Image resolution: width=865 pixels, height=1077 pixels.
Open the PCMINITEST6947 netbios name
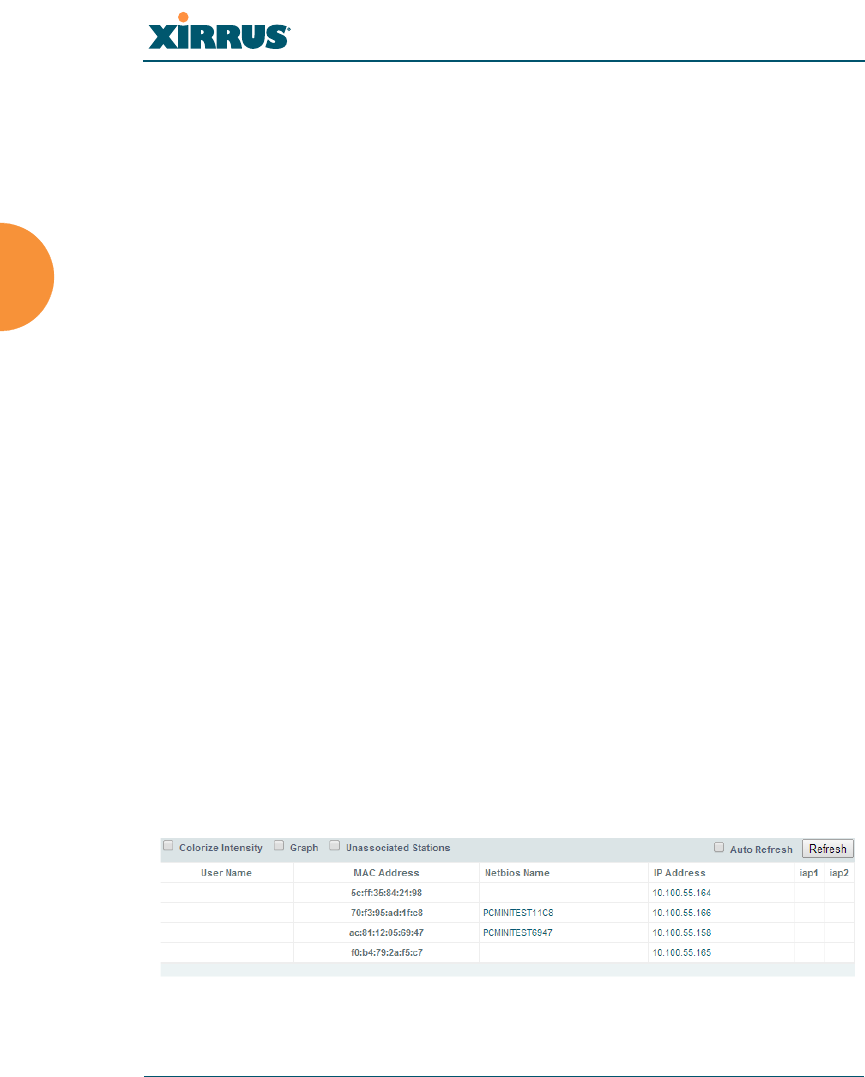517,933
